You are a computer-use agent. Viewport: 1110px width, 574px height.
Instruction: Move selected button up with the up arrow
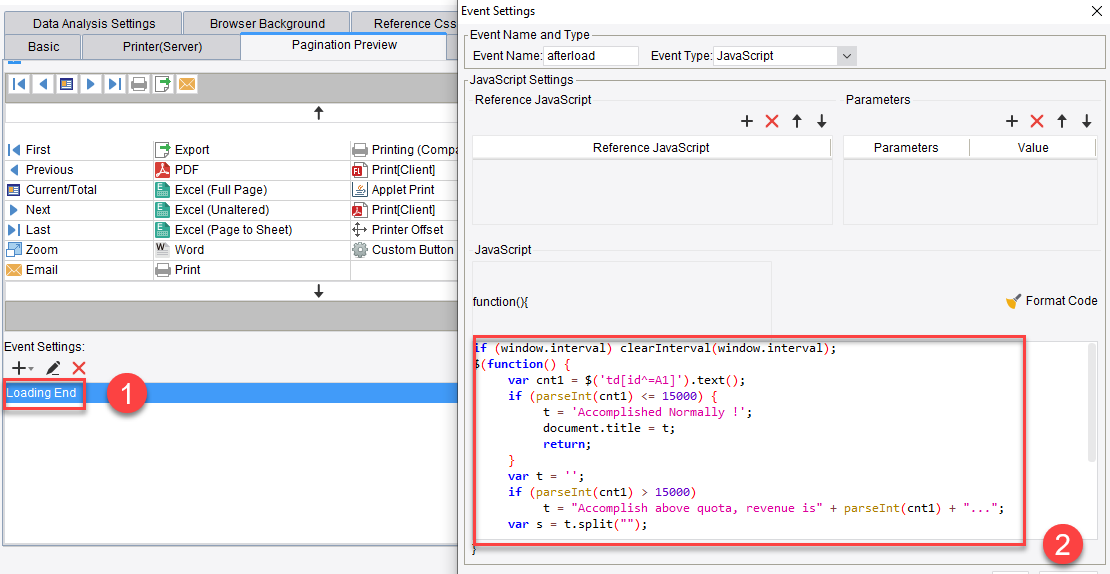[x=319, y=113]
